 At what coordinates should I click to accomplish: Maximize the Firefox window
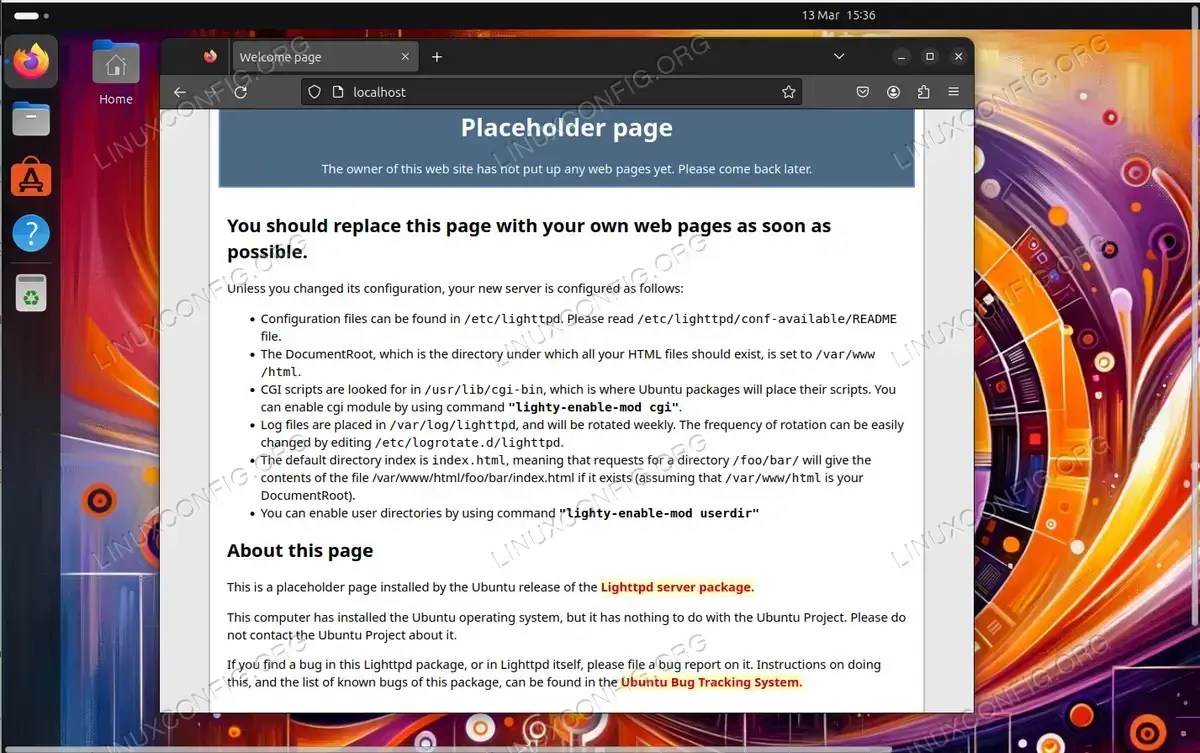[930, 57]
